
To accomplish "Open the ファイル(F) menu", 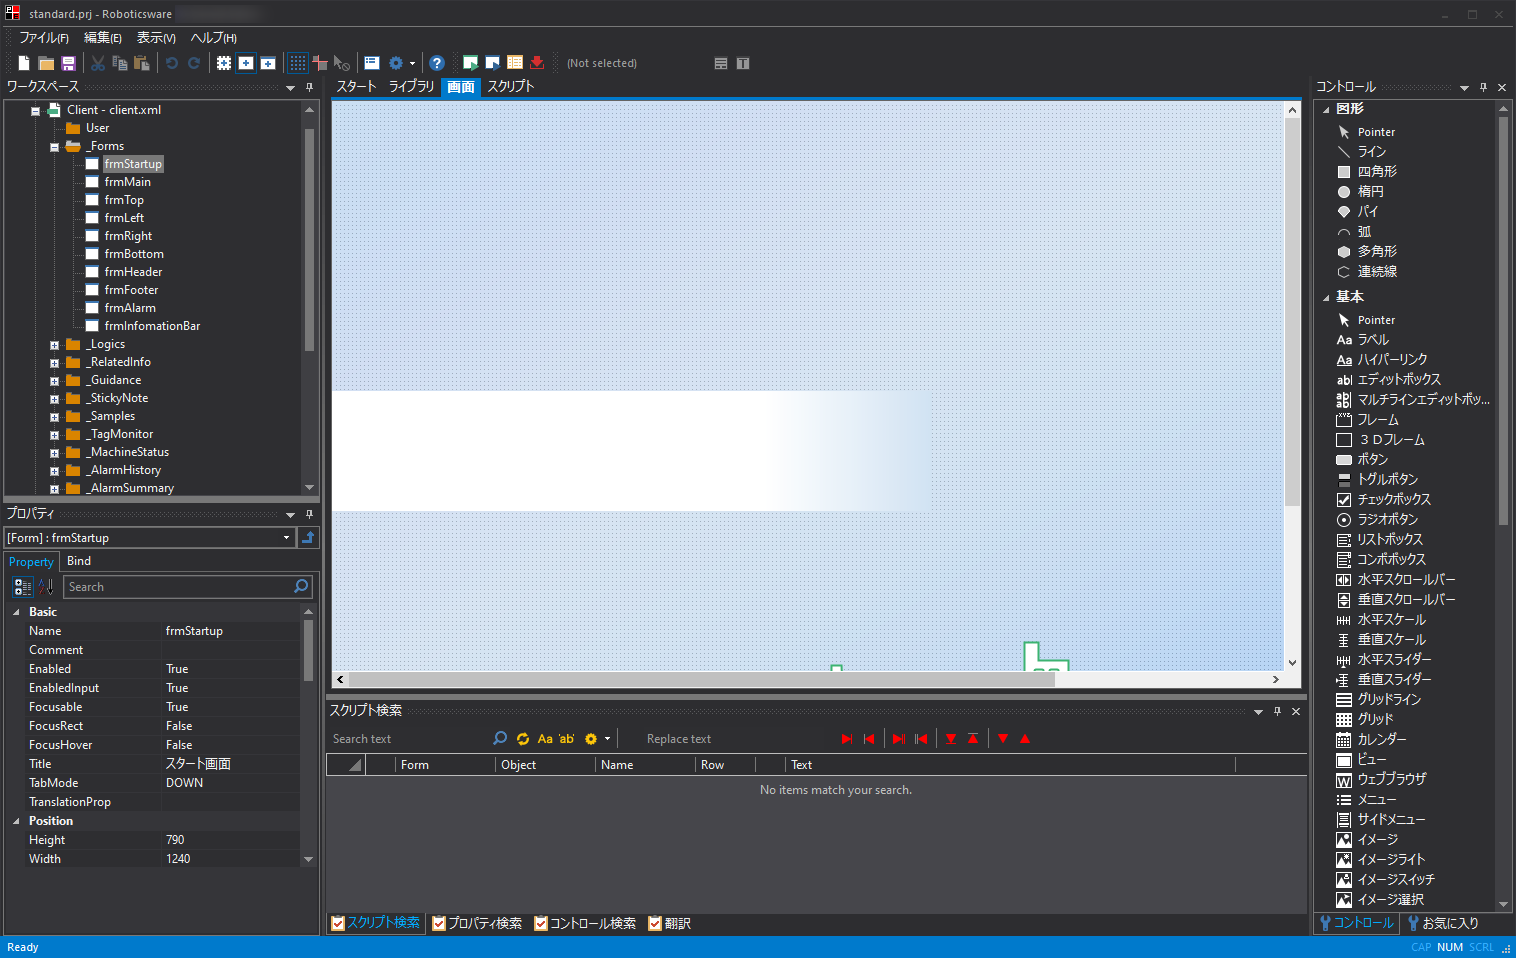I will 44,38.
